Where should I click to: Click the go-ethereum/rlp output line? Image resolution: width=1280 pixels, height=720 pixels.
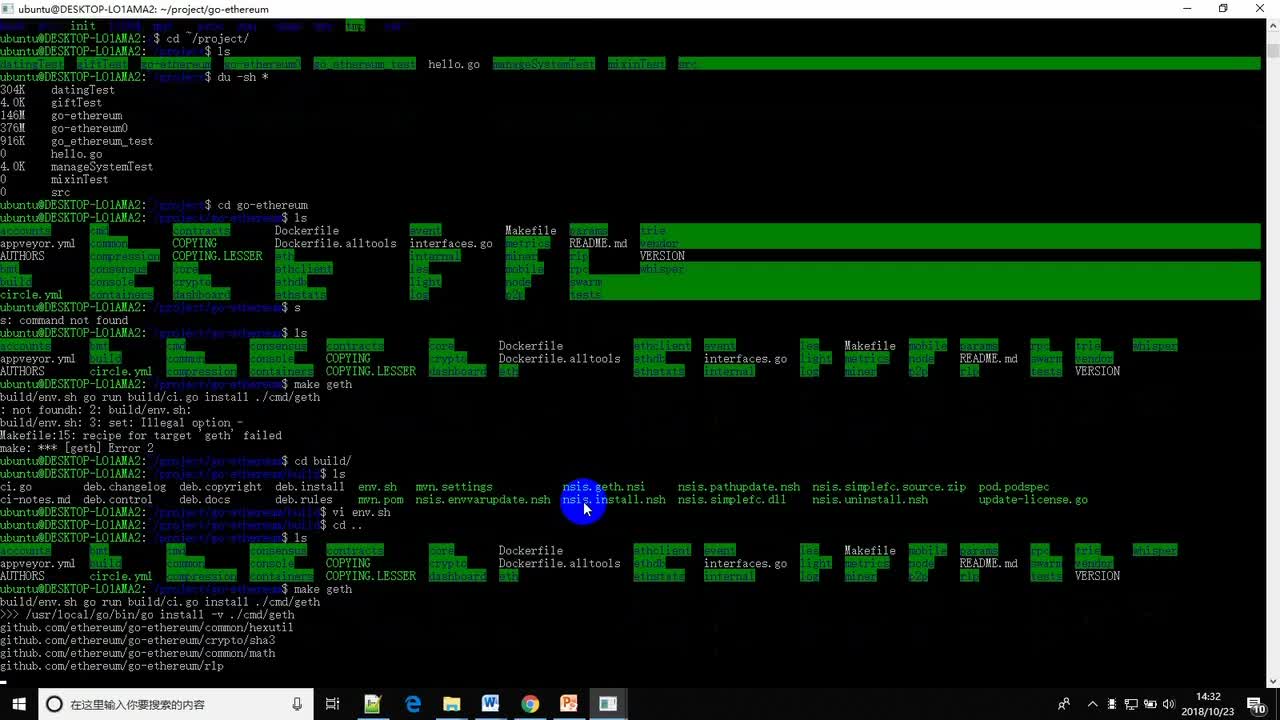pyautogui.click(x=112, y=666)
